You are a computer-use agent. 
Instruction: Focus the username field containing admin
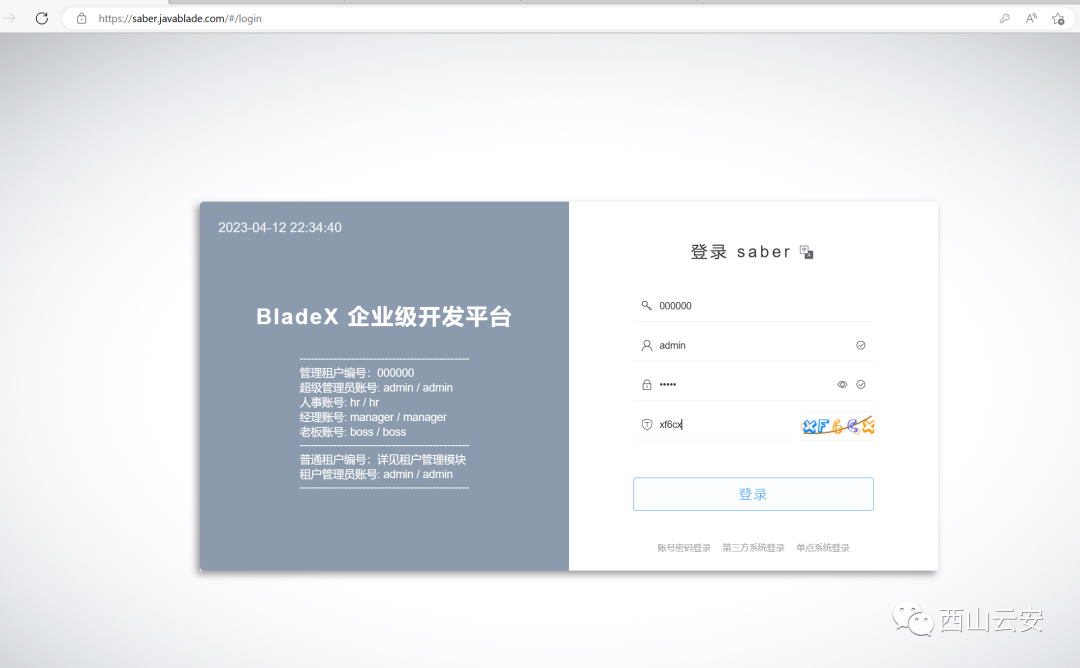tap(754, 345)
